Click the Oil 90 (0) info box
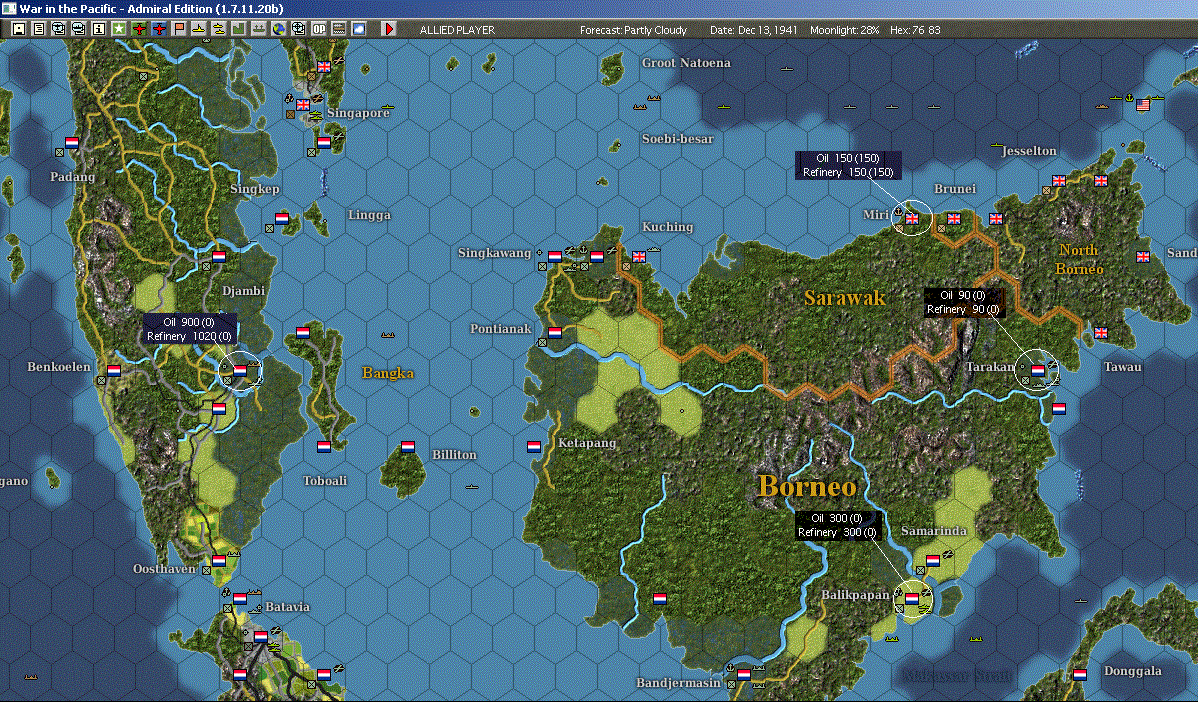This screenshot has height=702, width=1198. pyautogui.click(x=963, y=302)
